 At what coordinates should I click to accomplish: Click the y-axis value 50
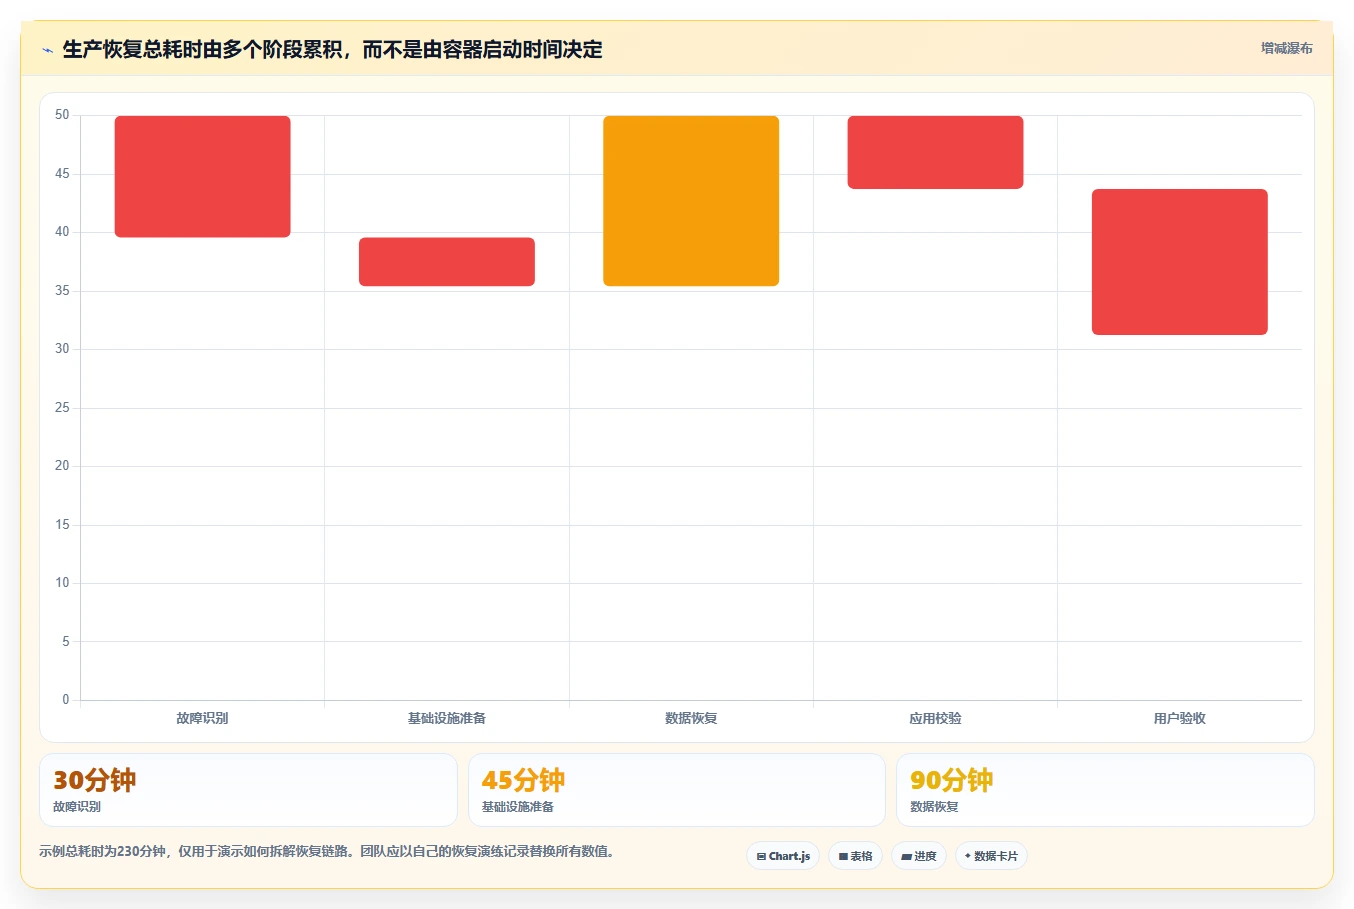pyautogui.click(x=62, y=115)
